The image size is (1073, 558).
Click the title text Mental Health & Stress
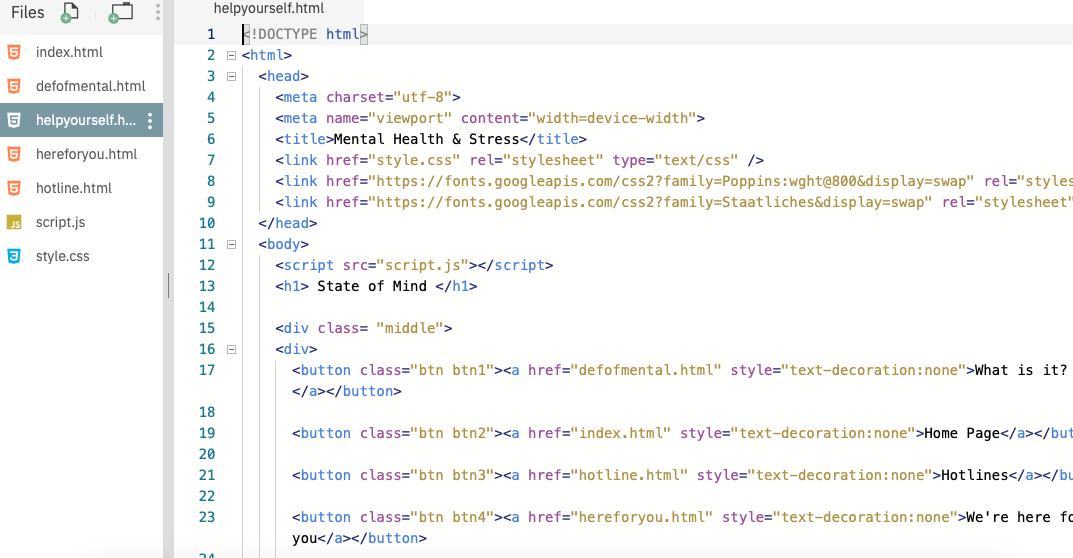click(426, 139)
